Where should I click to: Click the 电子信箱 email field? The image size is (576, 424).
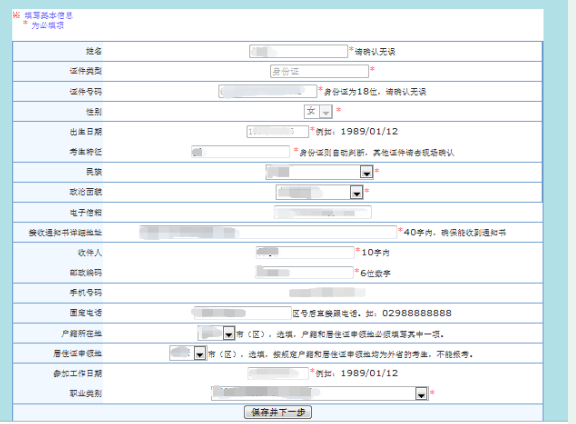323,212
